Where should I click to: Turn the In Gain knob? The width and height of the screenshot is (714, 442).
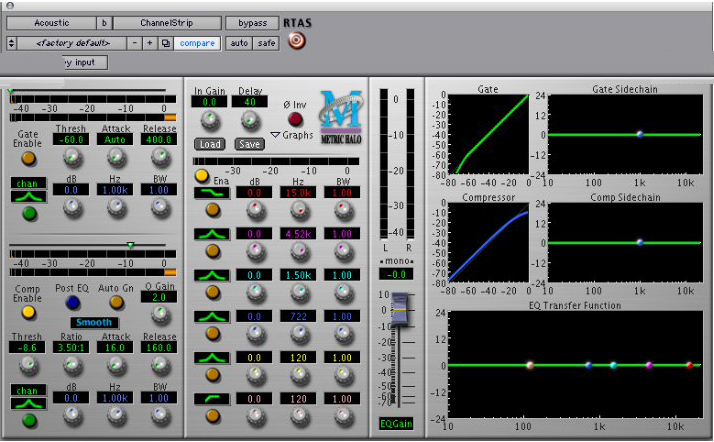pyautogui.click(x=210, y=121)
